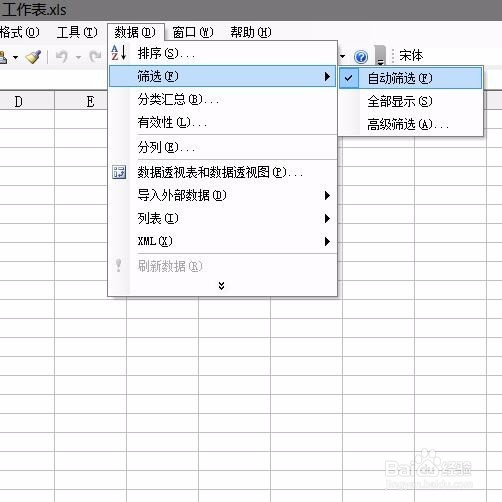
Task: Expand the 列表(I) submenu arrow
Action: click(327, 218)
